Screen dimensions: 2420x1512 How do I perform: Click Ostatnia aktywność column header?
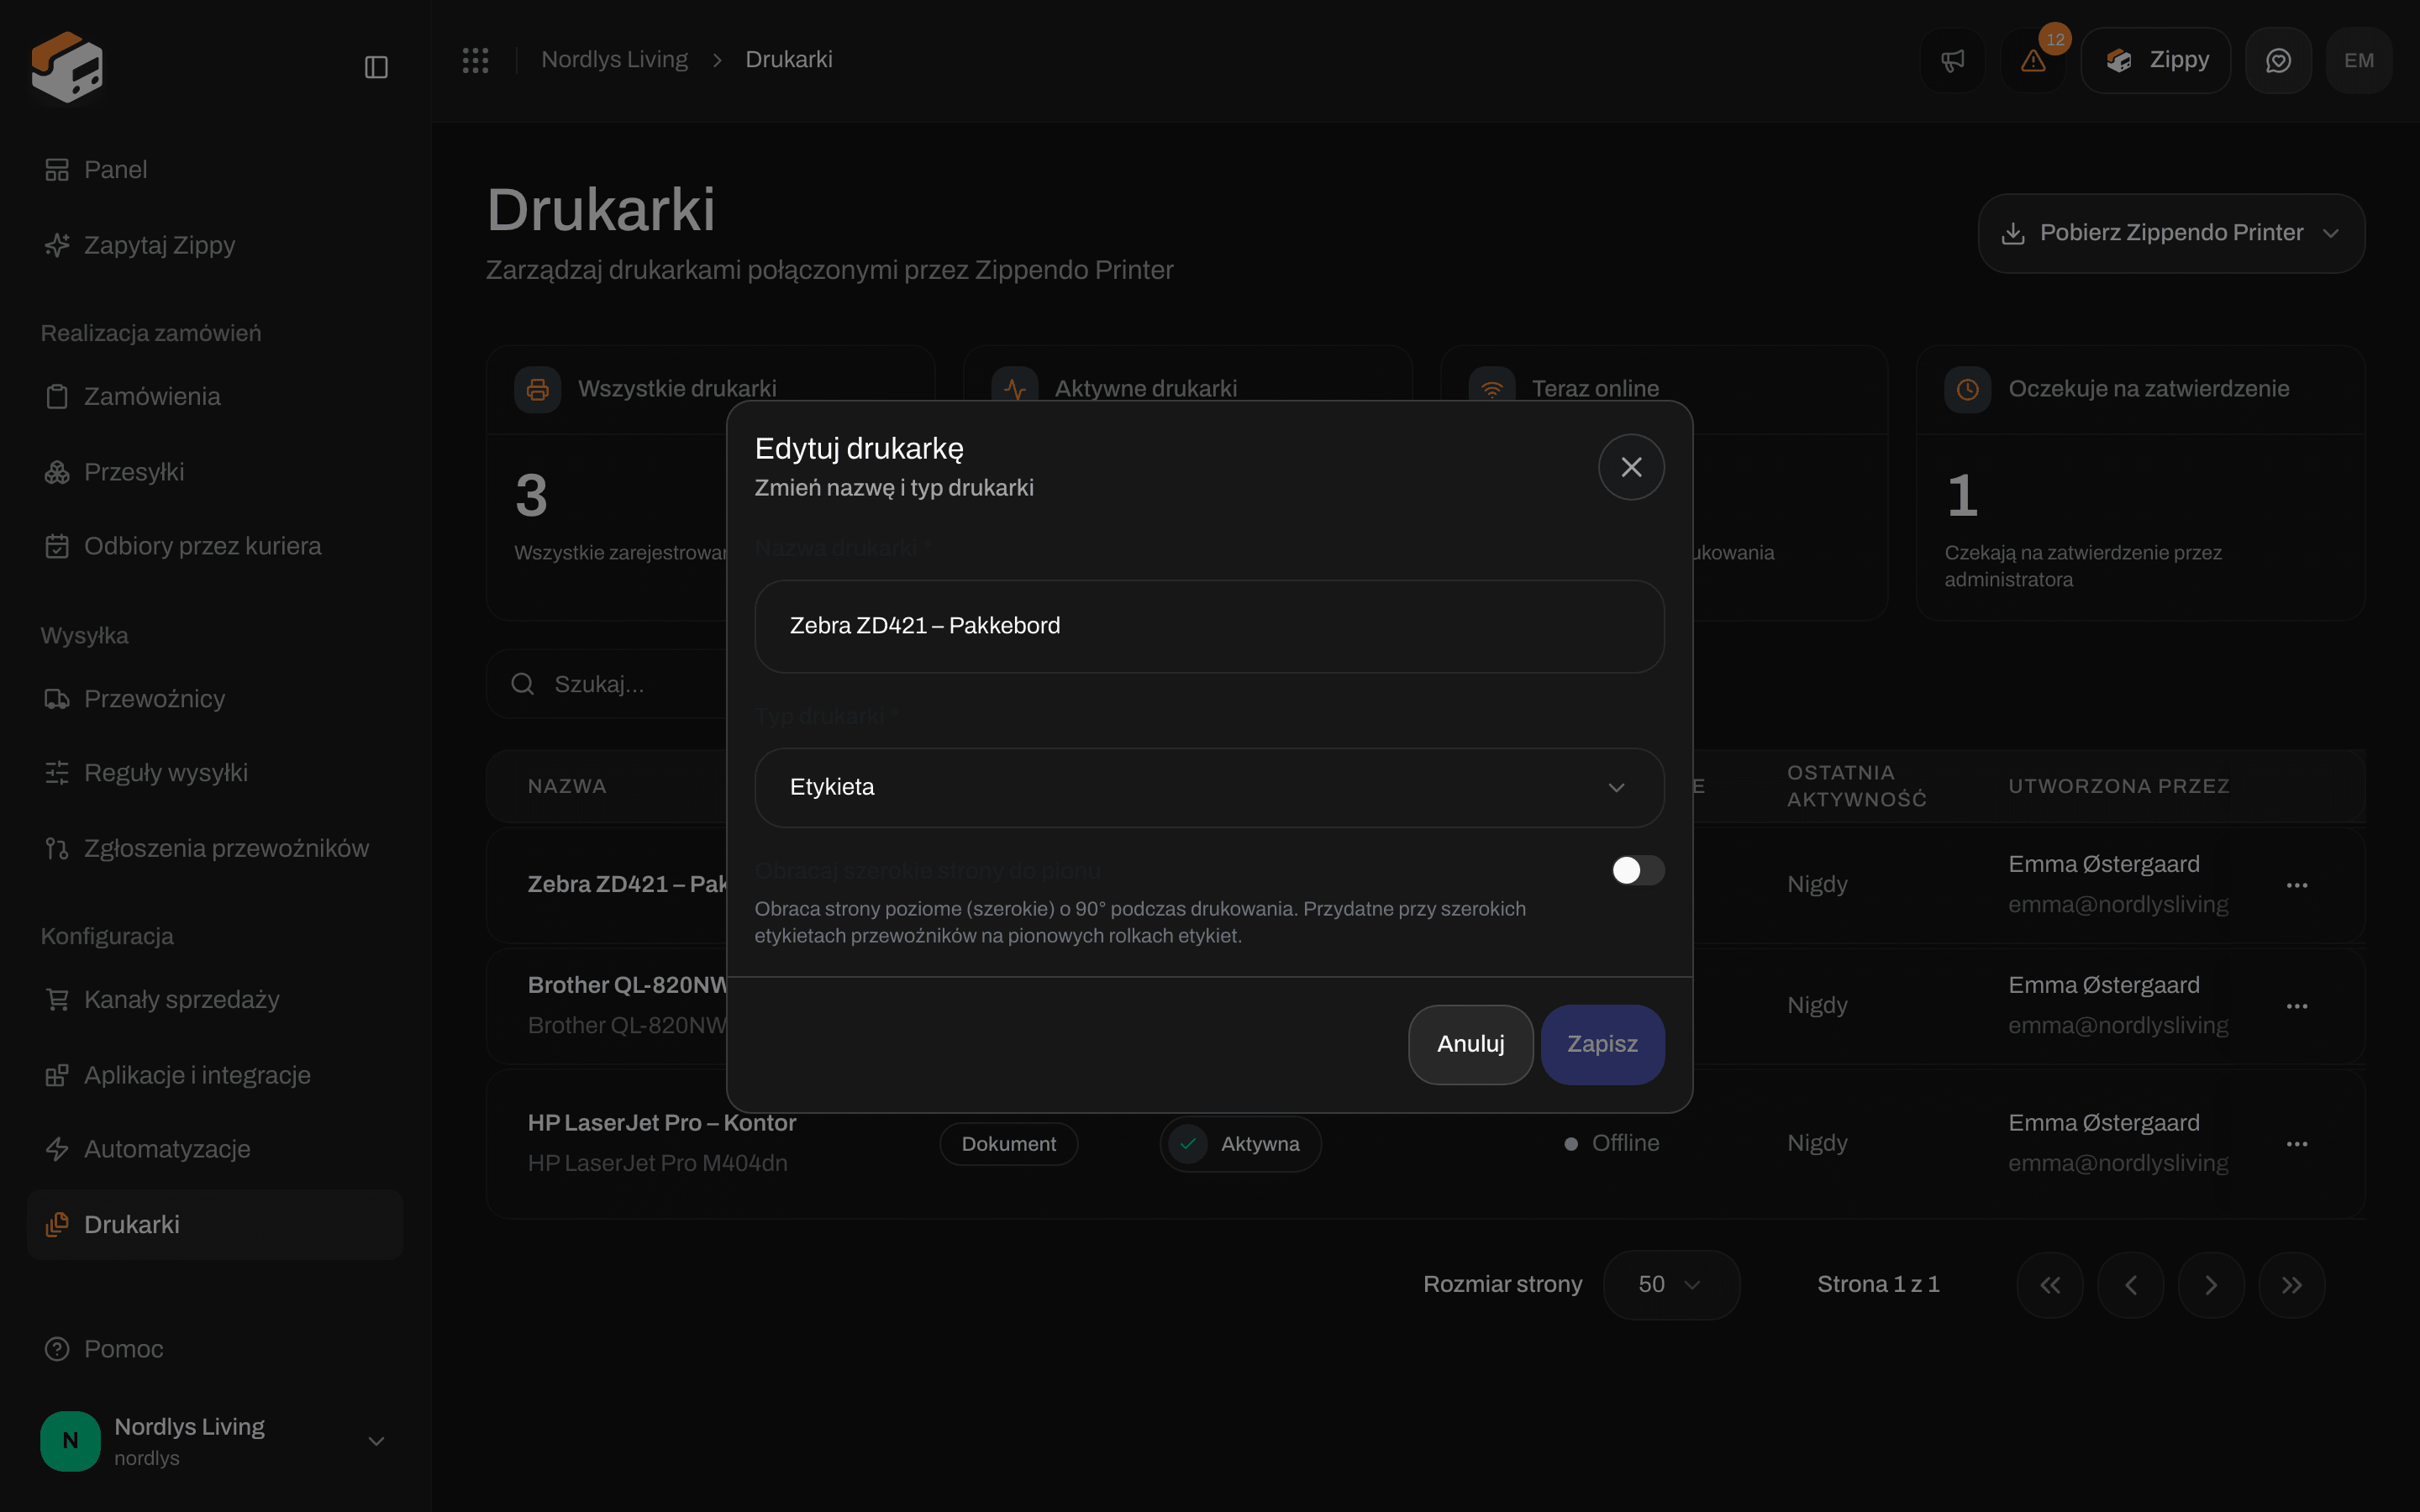point(1857,786)
